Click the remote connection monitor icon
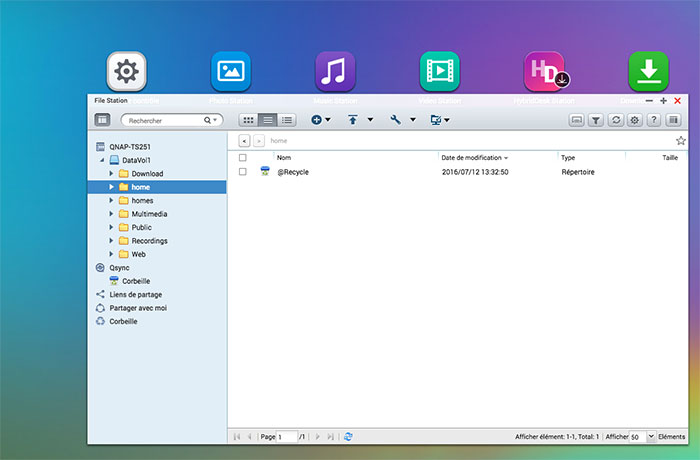This screenshot has height=460, width=700. pyautogui.click(x=436, y=120)
